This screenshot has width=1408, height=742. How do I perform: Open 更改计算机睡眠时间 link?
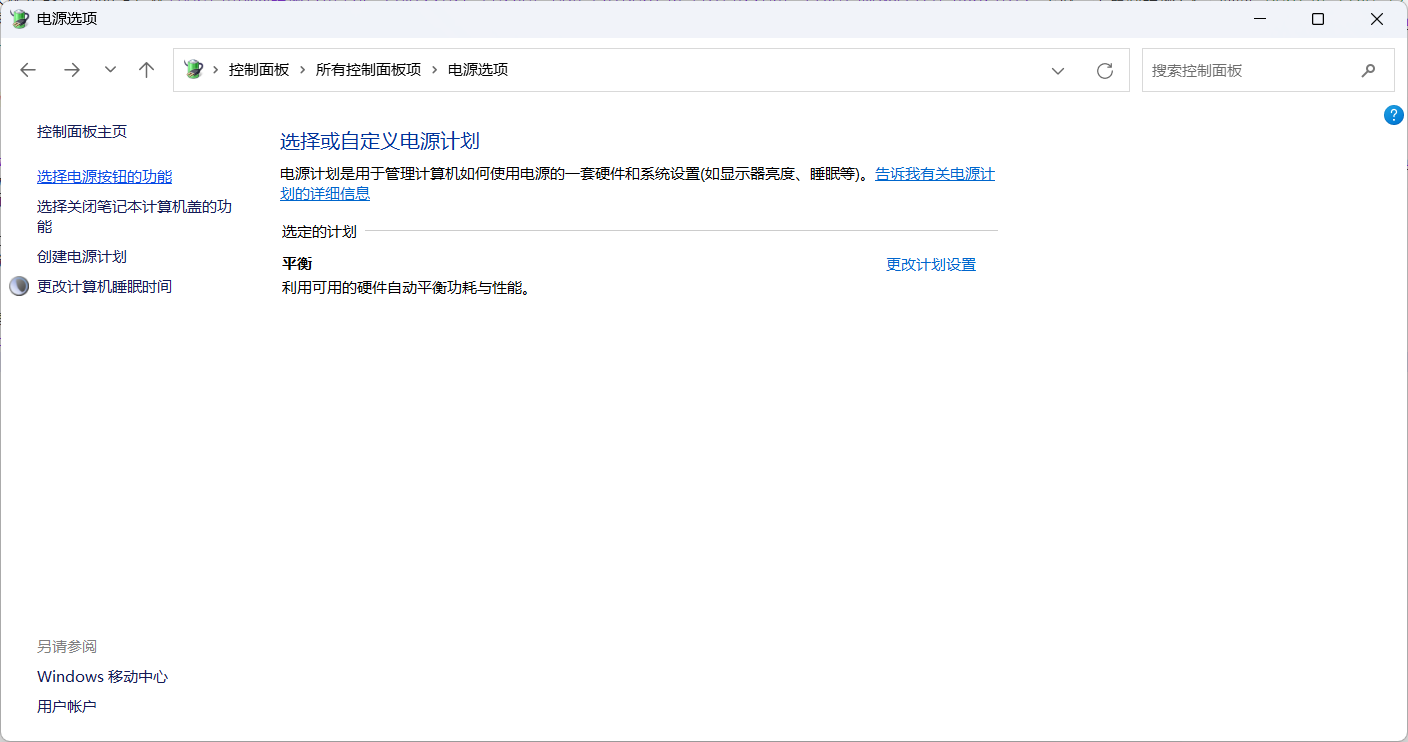pyautogui.click(x=105, y=286)
